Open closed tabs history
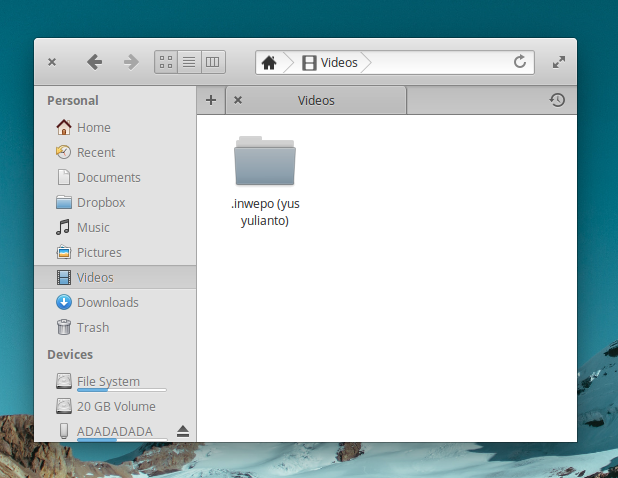Viewport: 618px width, 478px height. tap(557, 100)
